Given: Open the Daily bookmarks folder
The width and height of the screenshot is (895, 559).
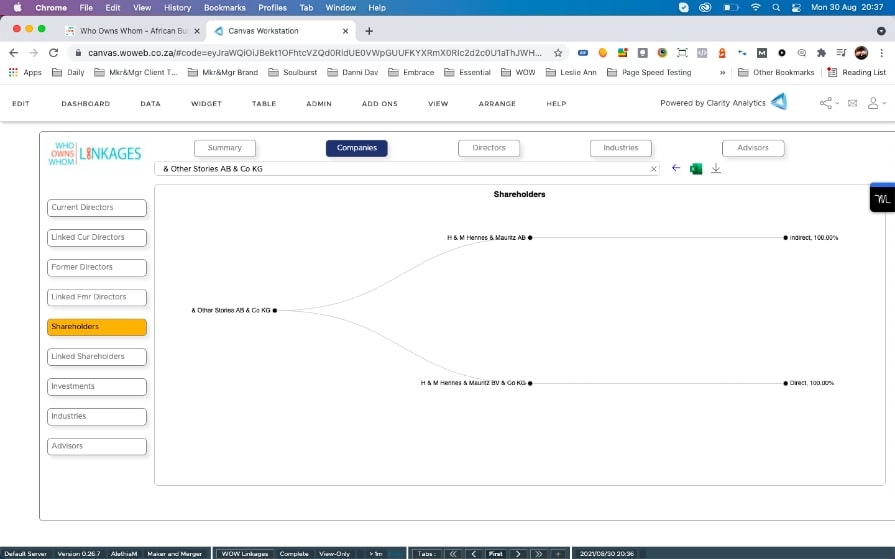Looking at the screenshot, I should click(x=68, y=73).
